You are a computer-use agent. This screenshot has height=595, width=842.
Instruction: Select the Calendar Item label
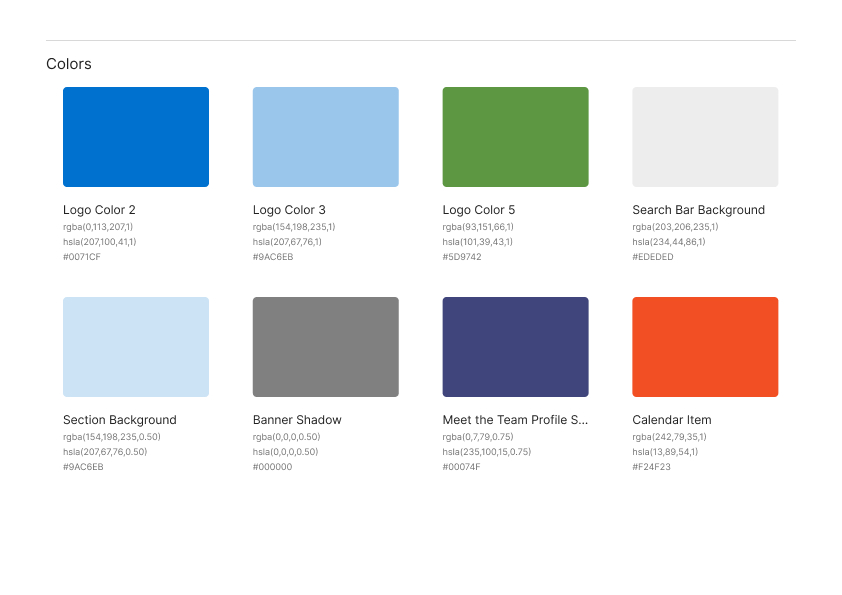(x=672, y=420)
